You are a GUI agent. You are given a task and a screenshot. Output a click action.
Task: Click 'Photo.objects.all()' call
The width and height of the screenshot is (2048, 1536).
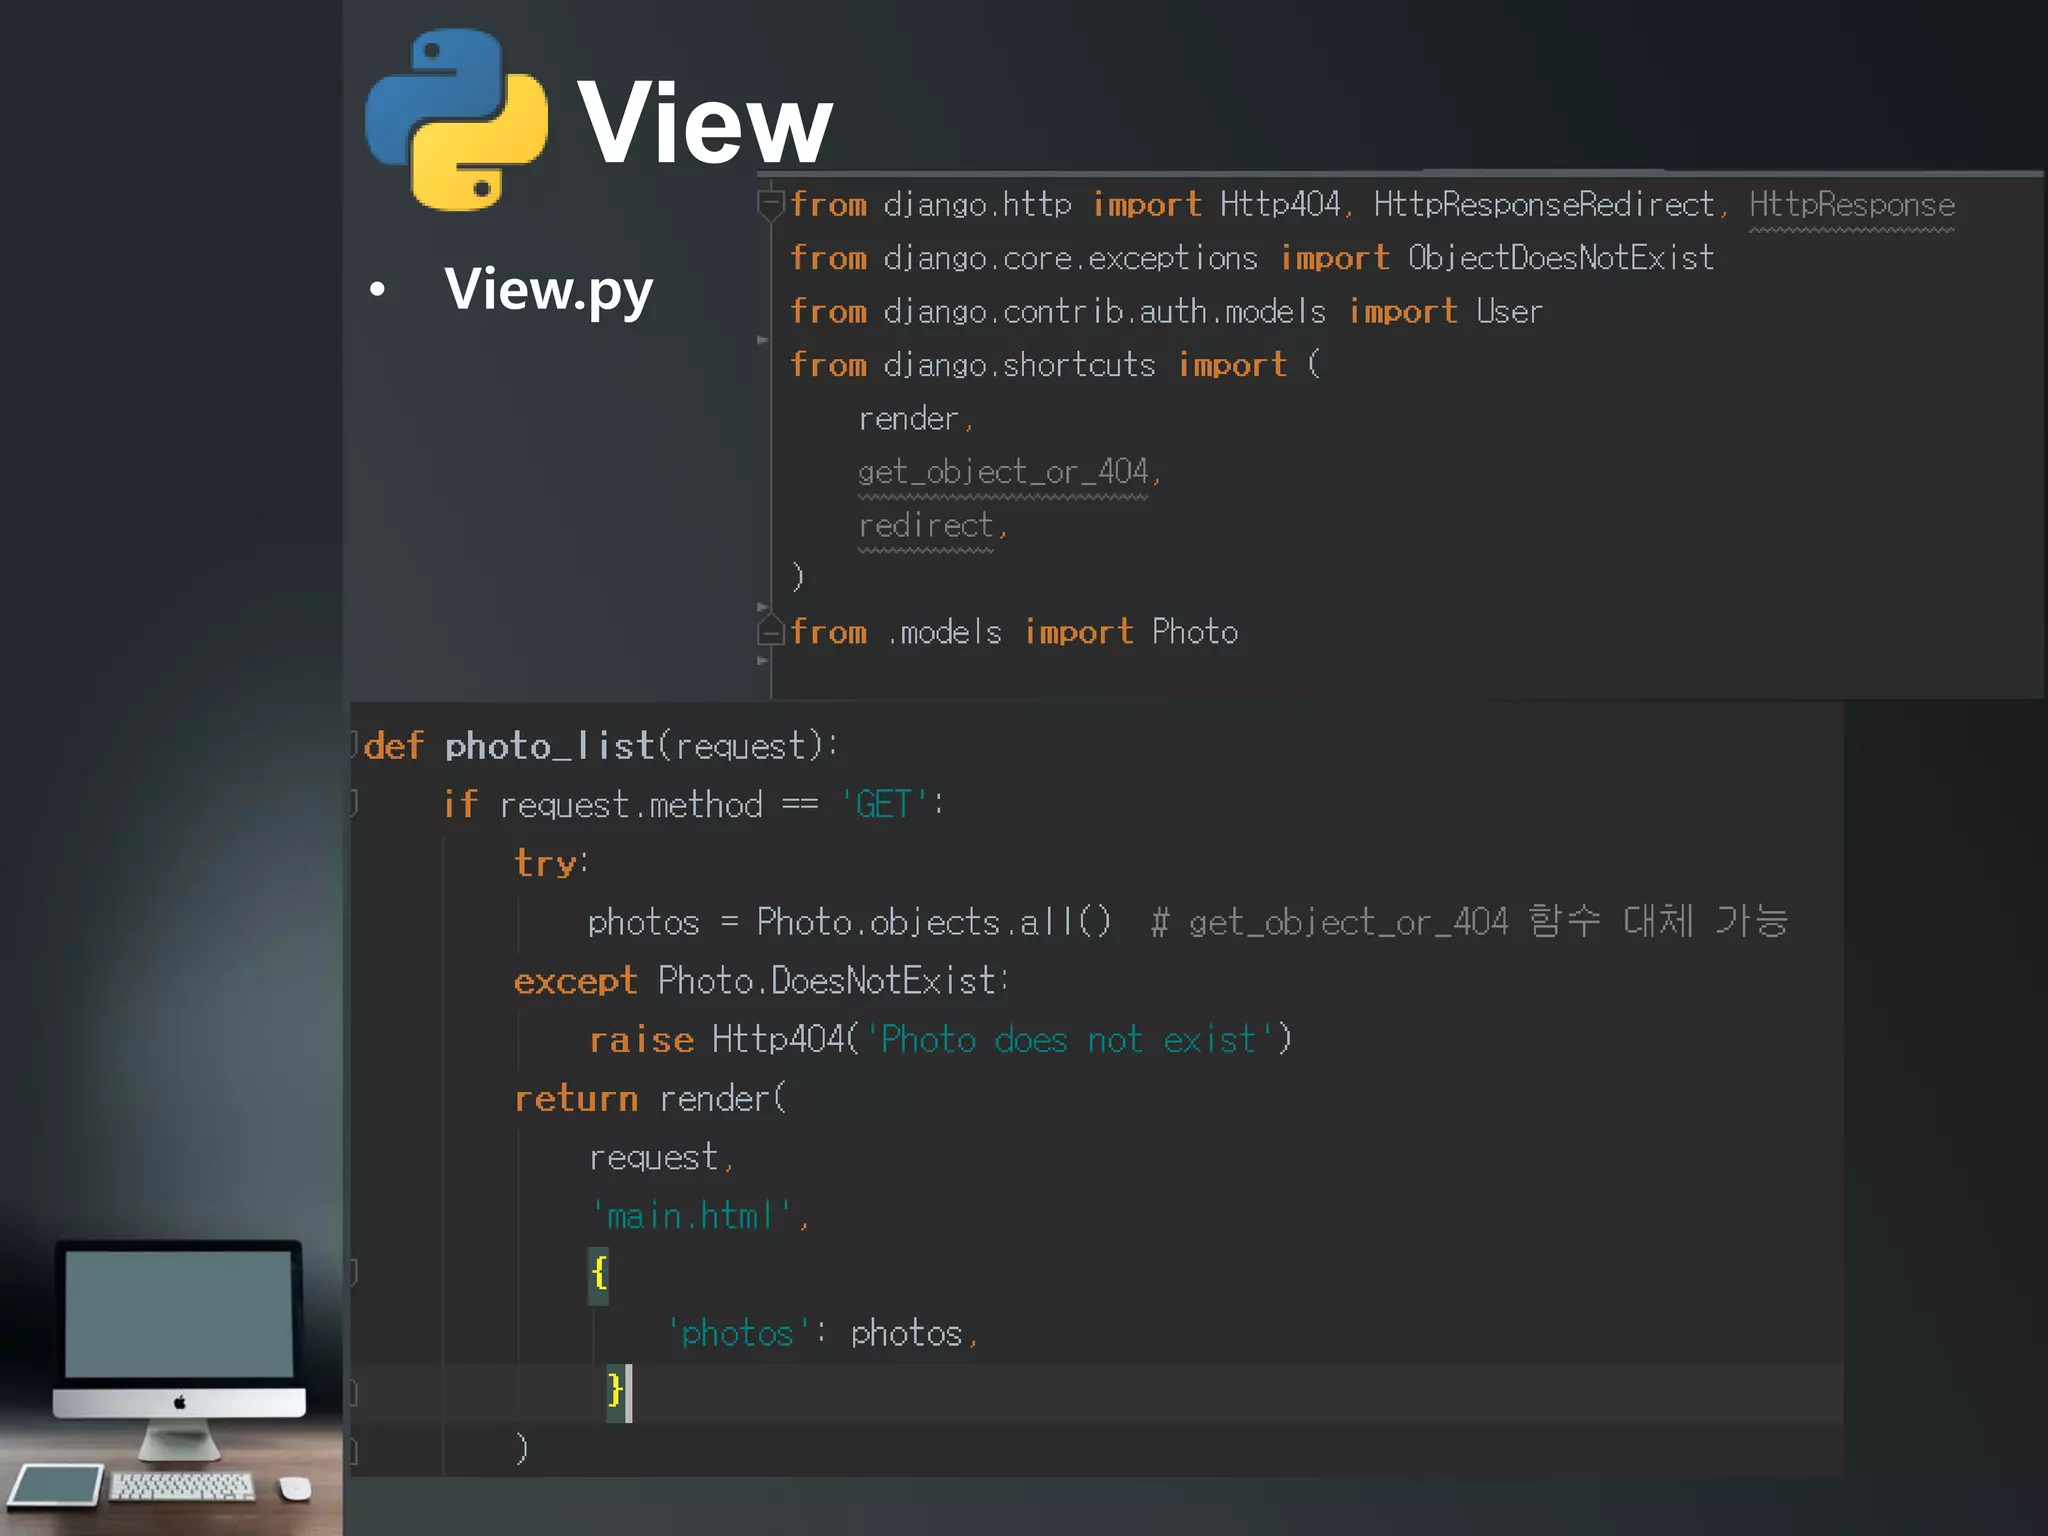pos(933,921)
